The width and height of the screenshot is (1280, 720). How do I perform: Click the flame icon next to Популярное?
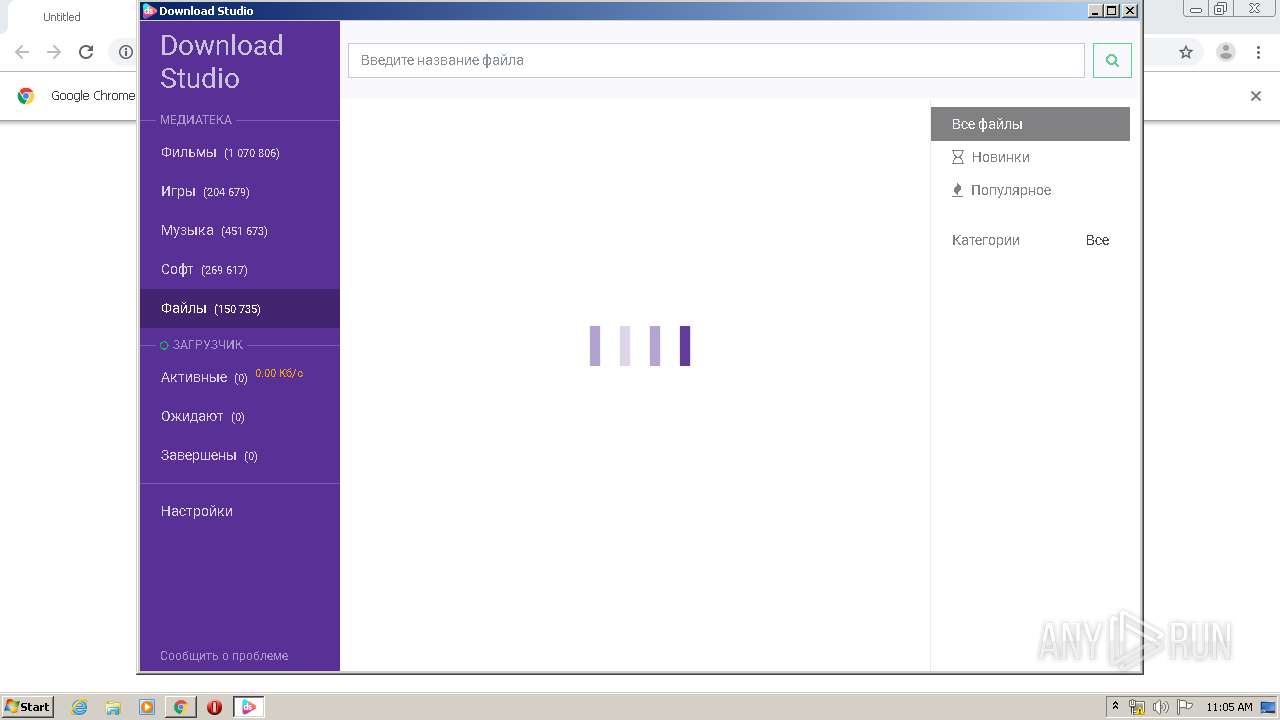tap(957, 190)
